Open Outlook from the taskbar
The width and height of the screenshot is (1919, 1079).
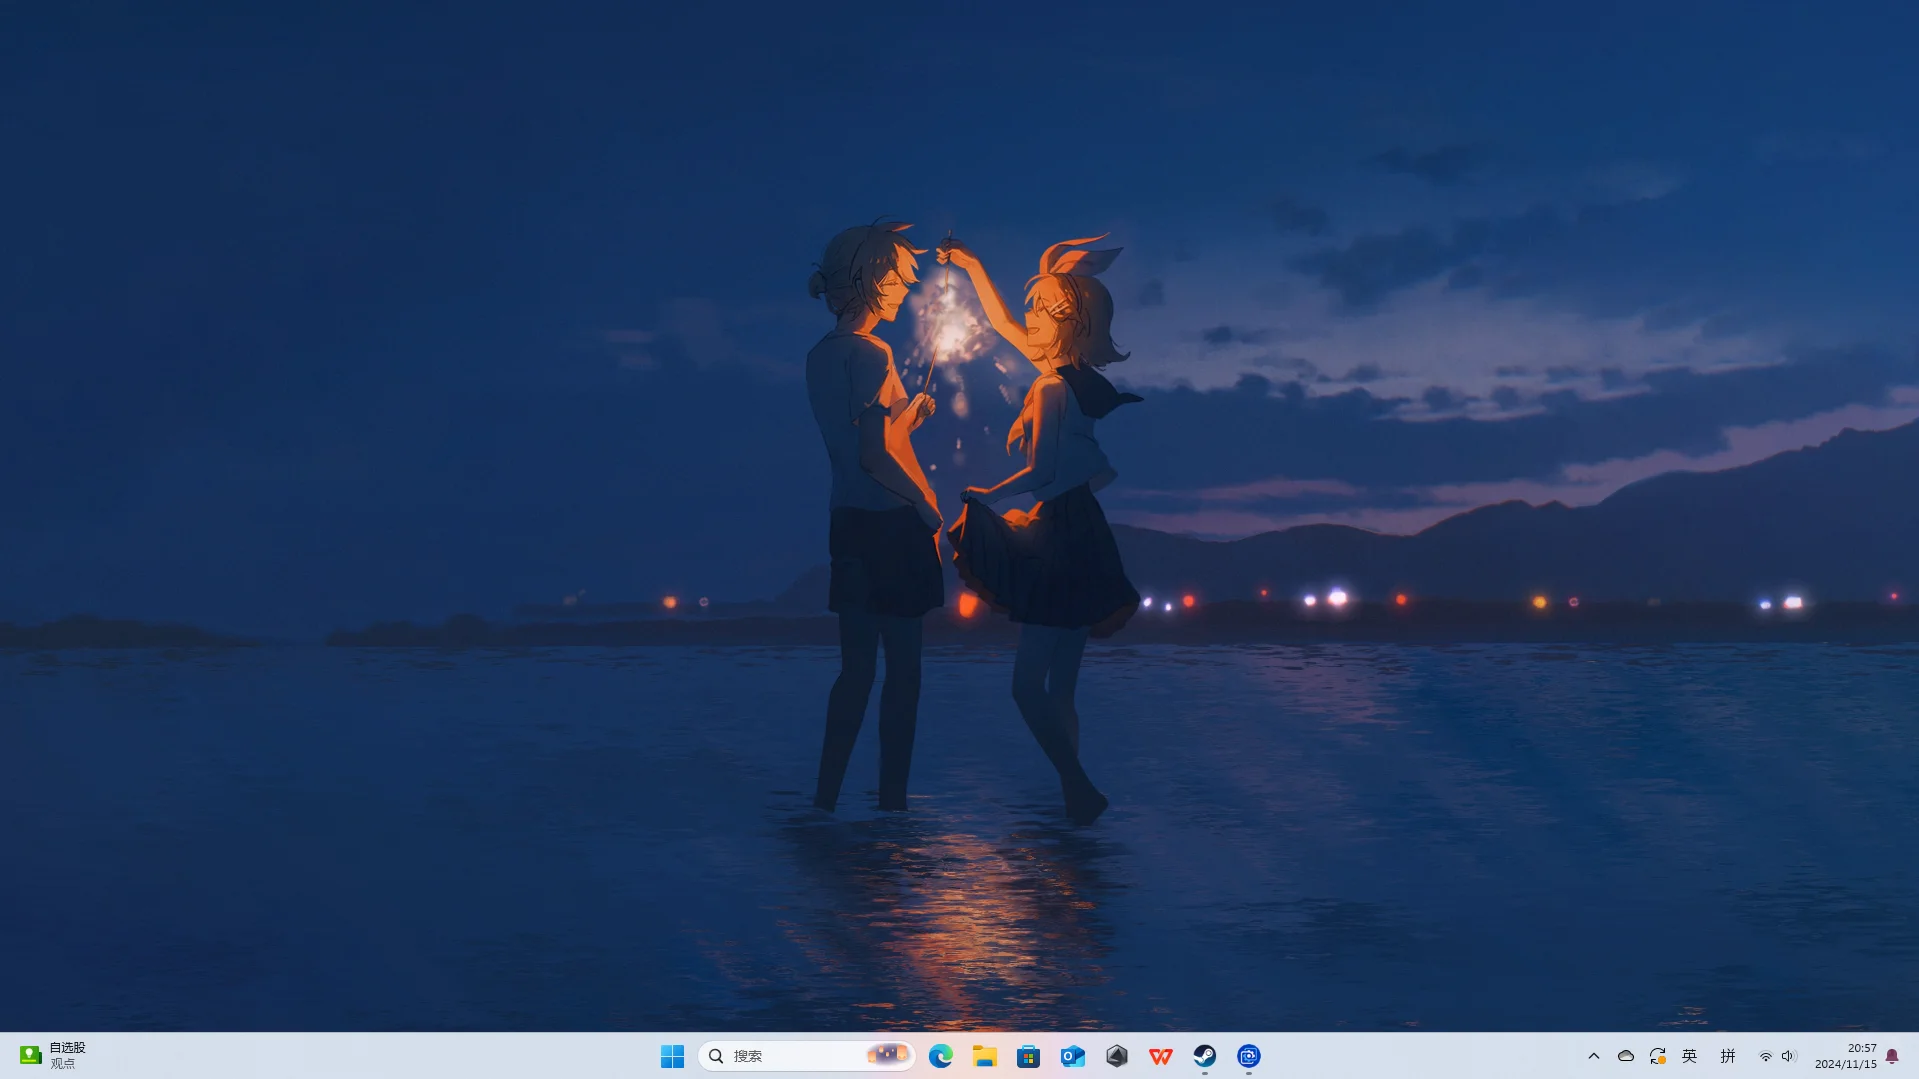1073,1056
